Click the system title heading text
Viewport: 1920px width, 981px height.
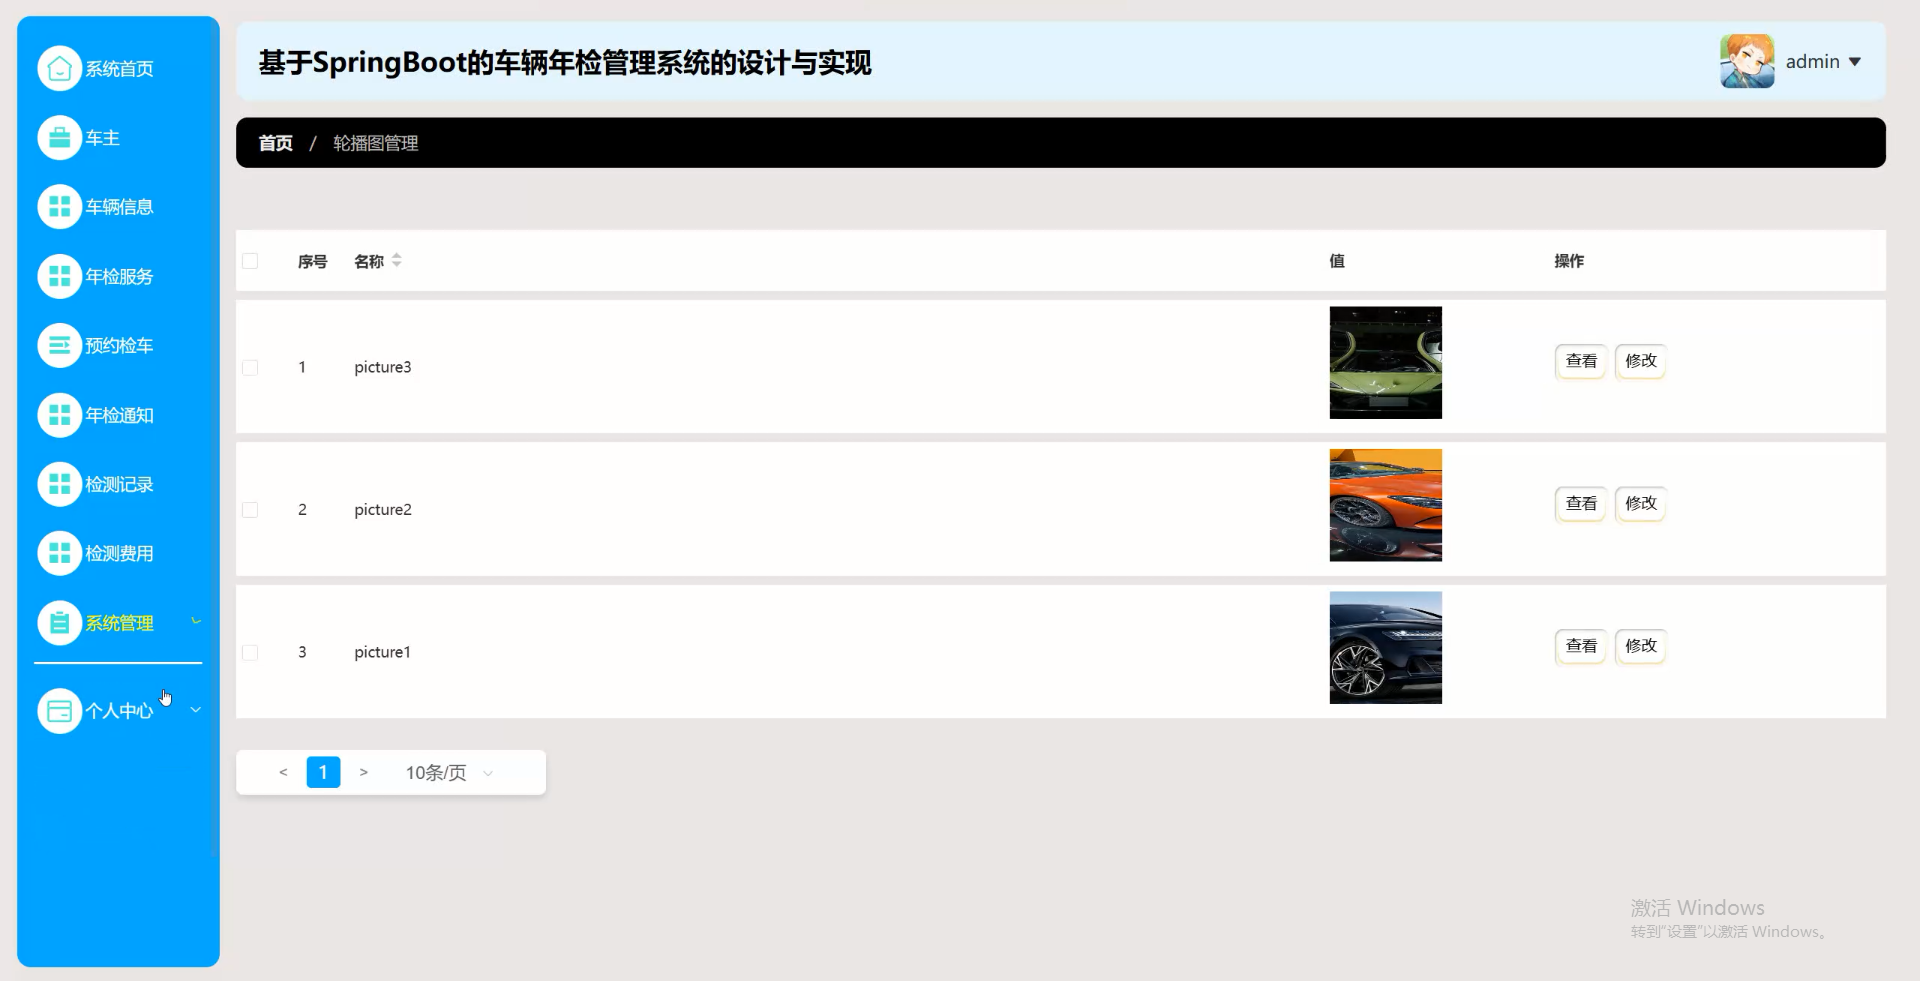565,63
